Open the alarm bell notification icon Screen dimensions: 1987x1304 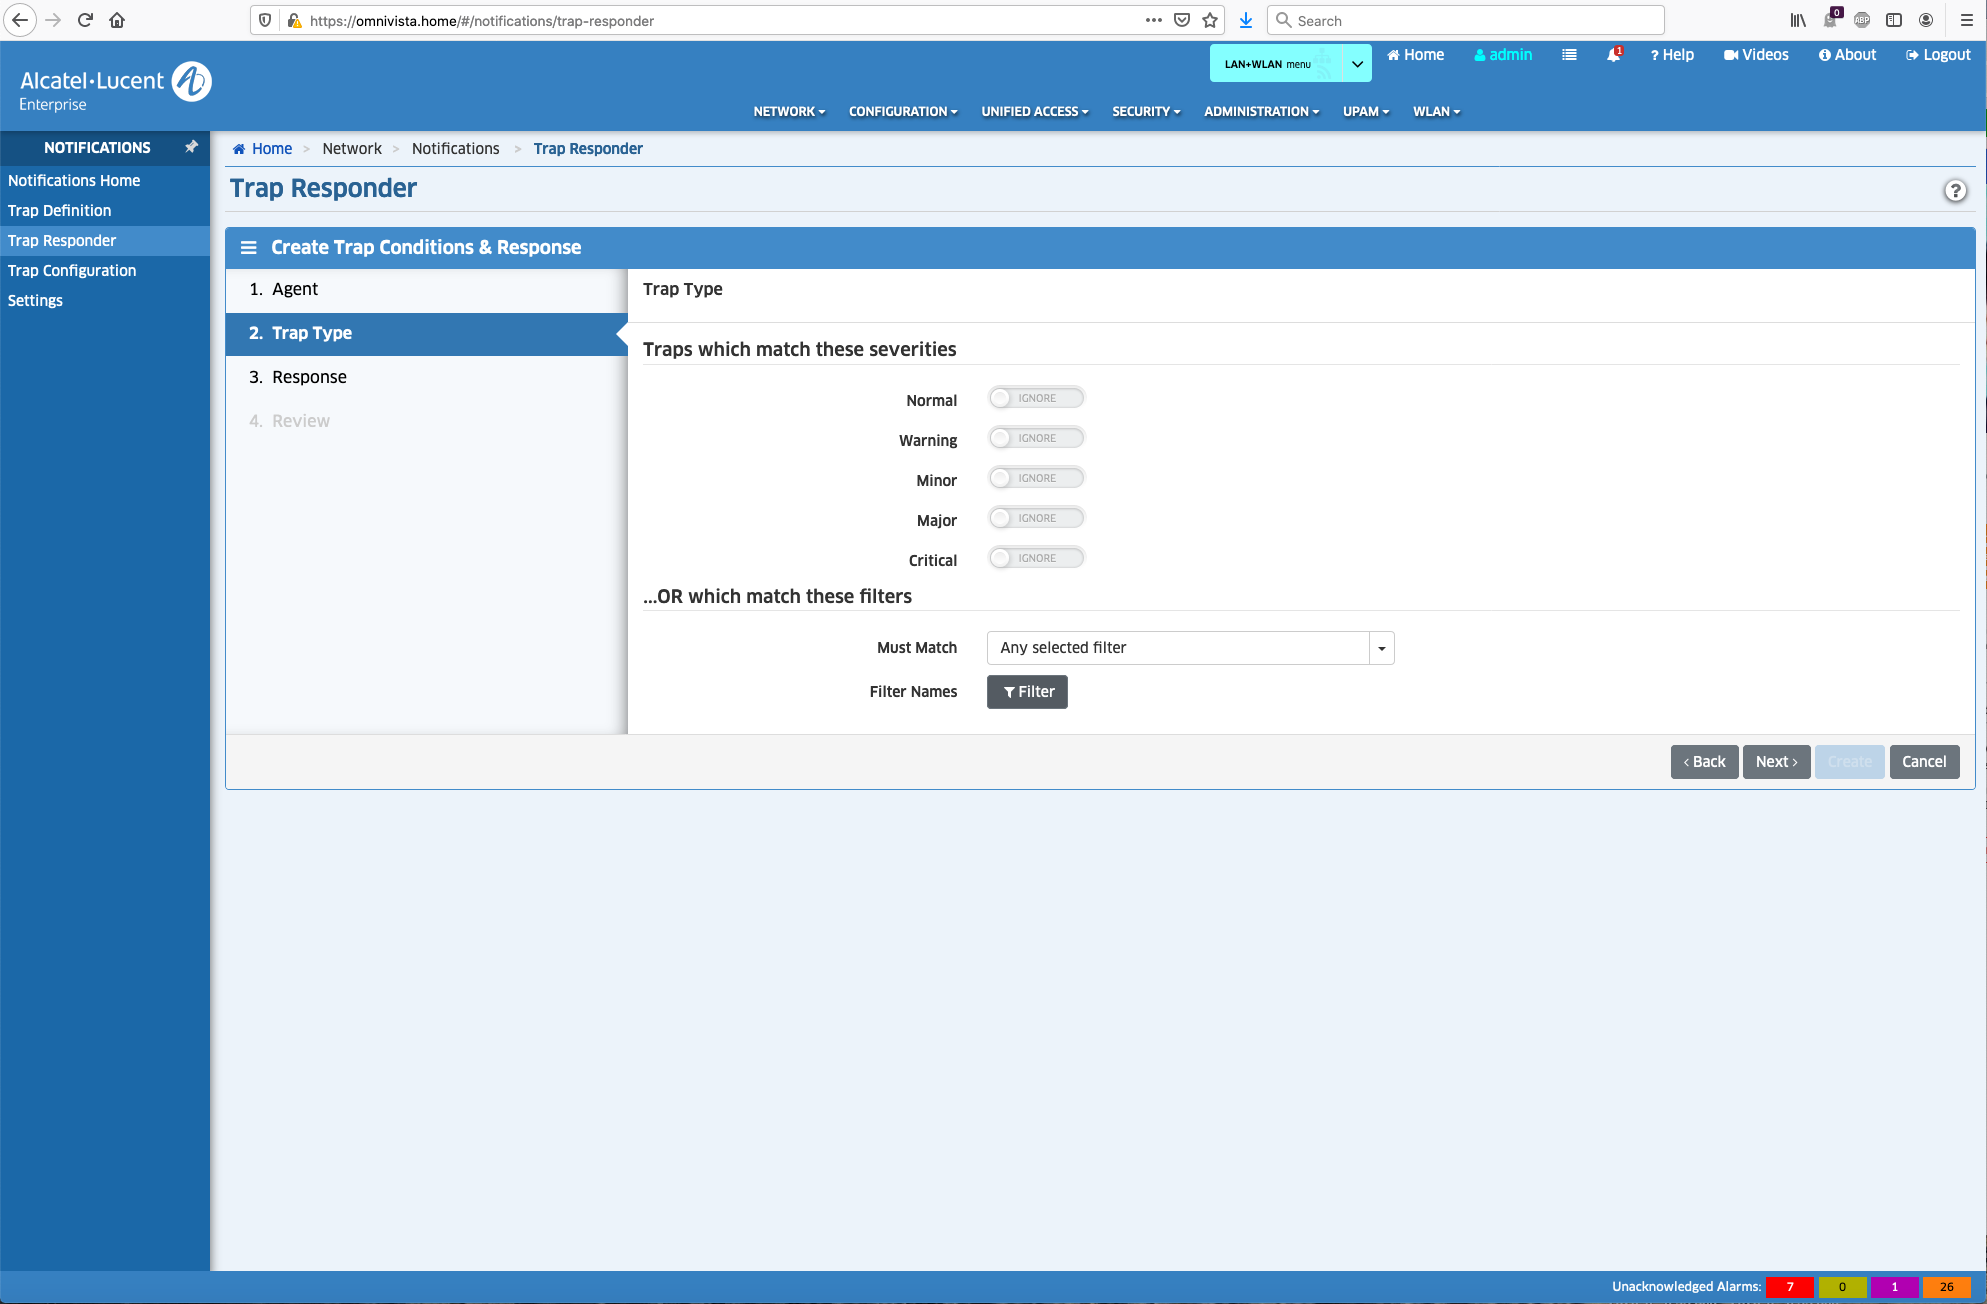tap(1613, 55)
